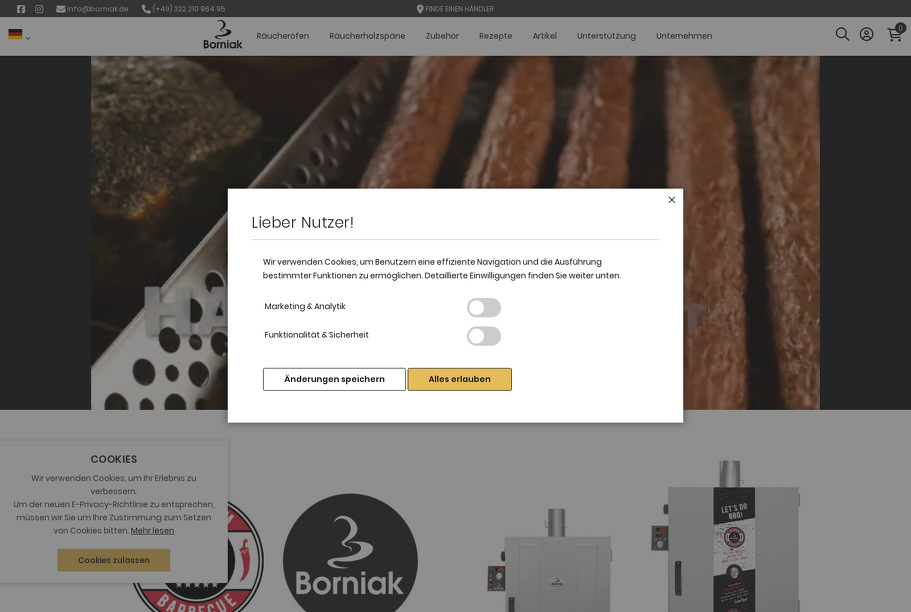Enable the Funktionalität & Sicherheit toggle

pyautogui.click(x=483, y=336)
